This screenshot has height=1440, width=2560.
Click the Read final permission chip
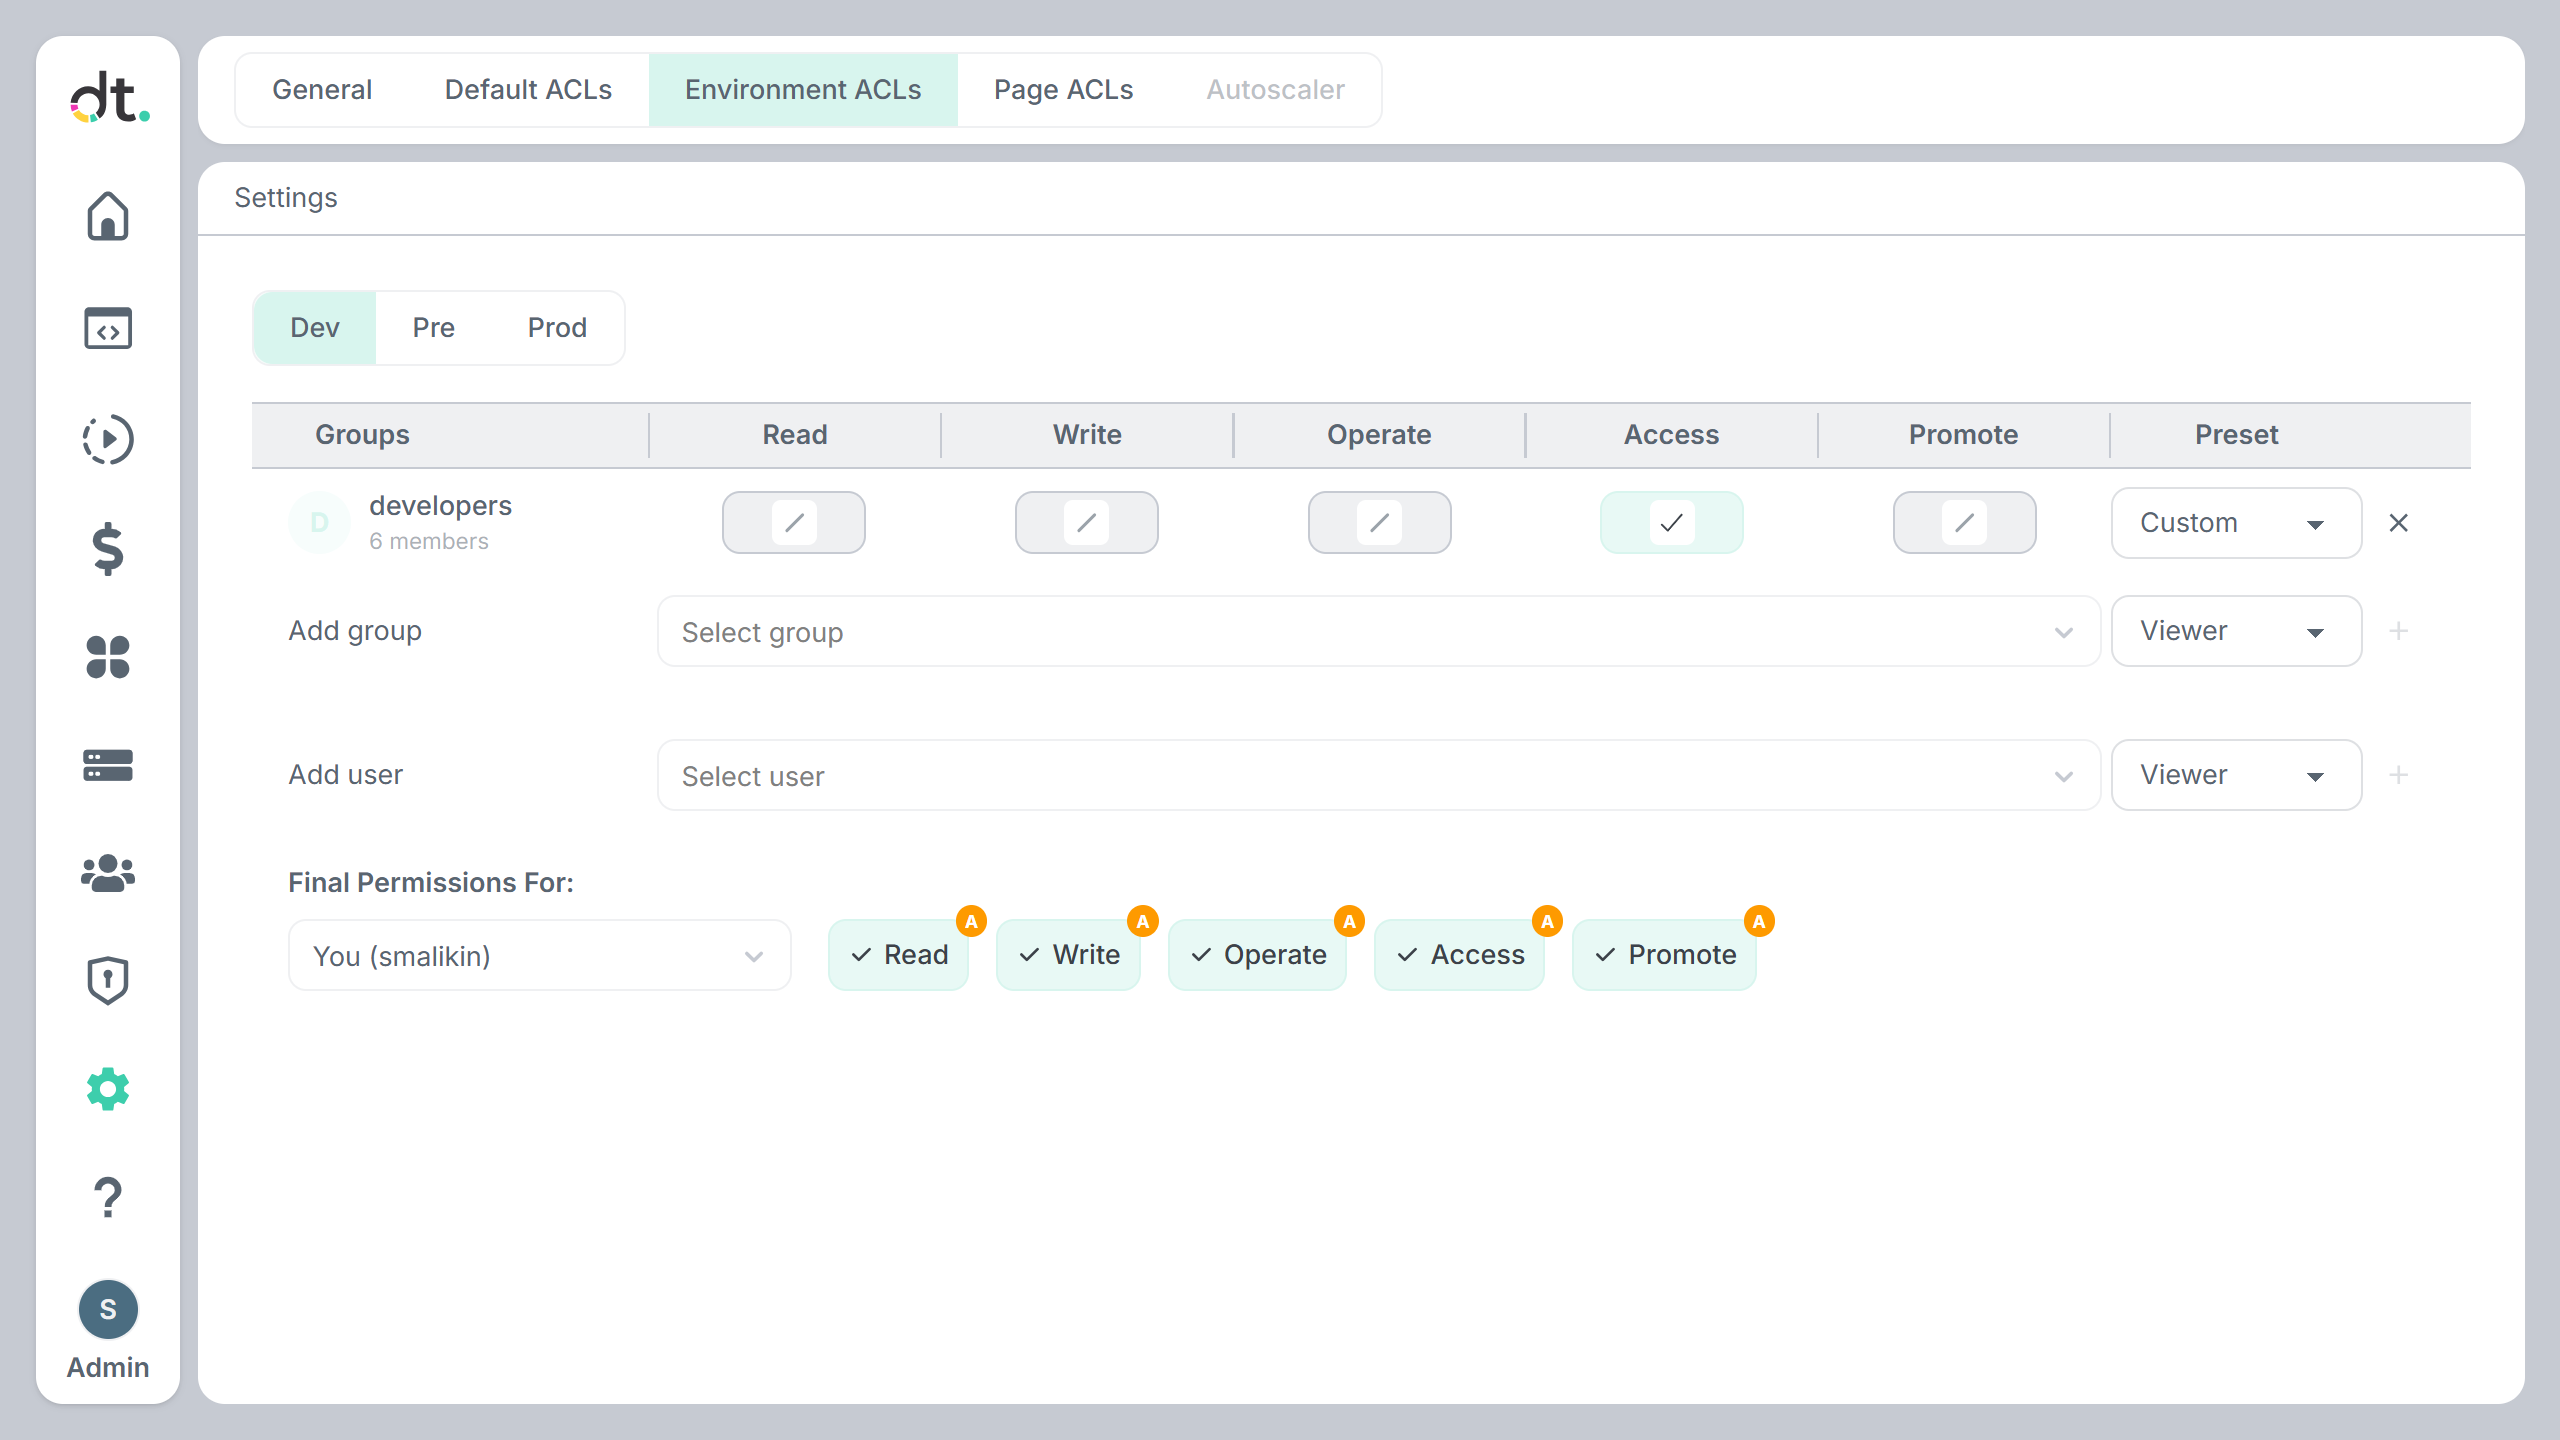tap(898, 955)
